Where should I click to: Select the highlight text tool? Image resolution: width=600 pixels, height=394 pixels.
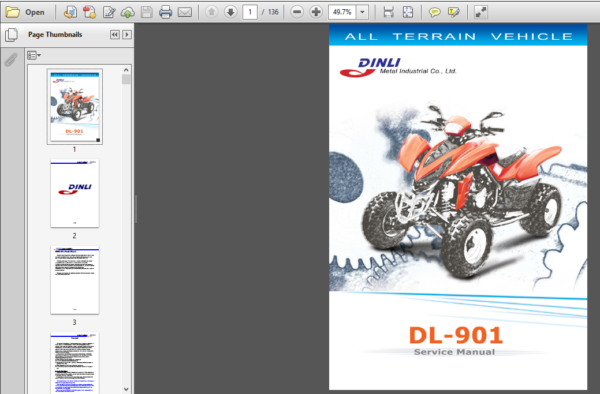(x=454, y=12)
